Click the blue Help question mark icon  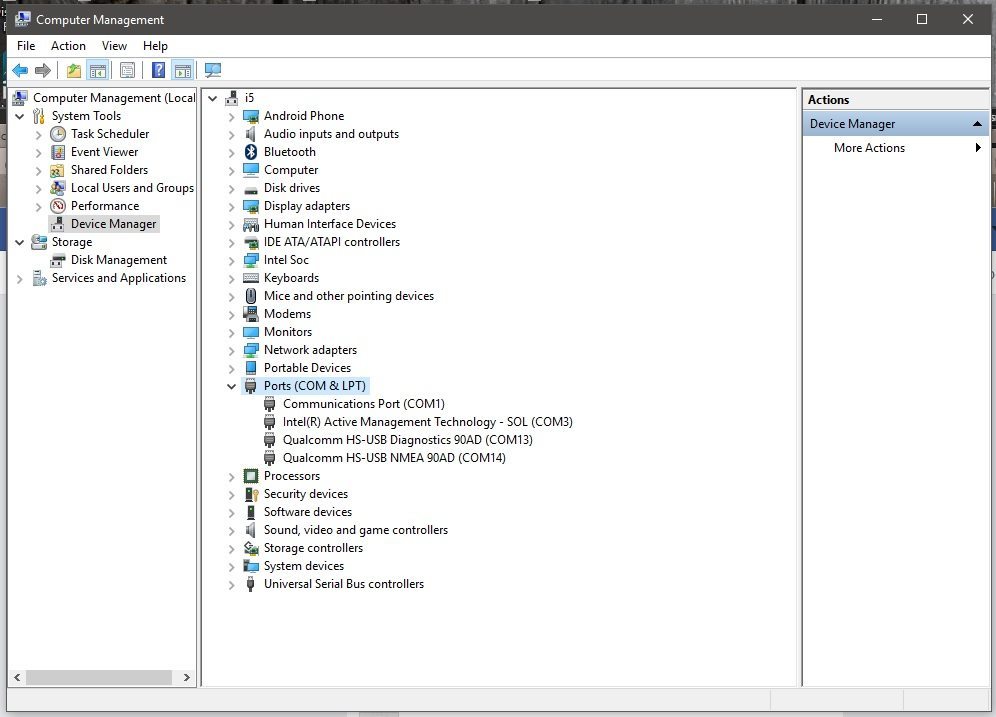click(158, 70)
